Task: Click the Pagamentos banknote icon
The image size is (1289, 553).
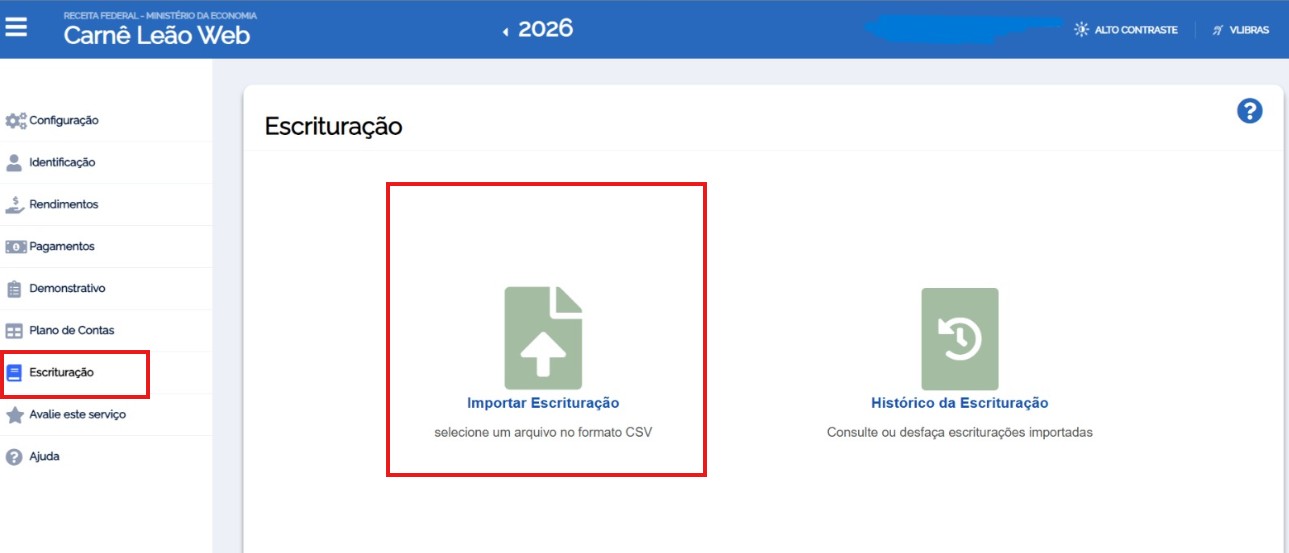Action: (x=15, y=247)
